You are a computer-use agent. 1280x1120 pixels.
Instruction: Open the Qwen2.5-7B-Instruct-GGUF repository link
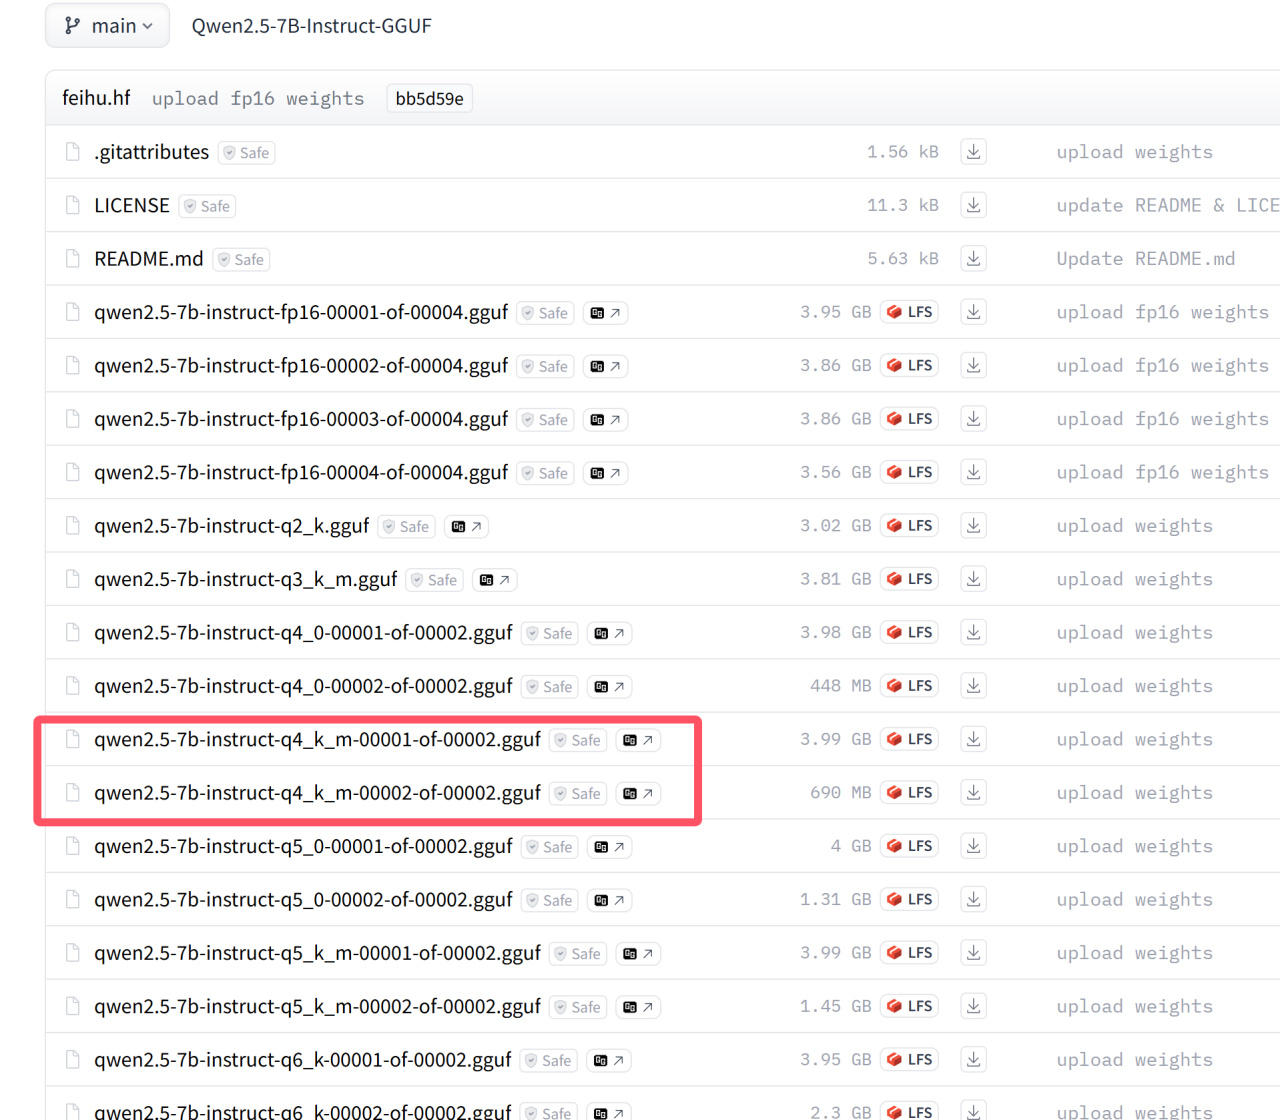pos(312,26)
